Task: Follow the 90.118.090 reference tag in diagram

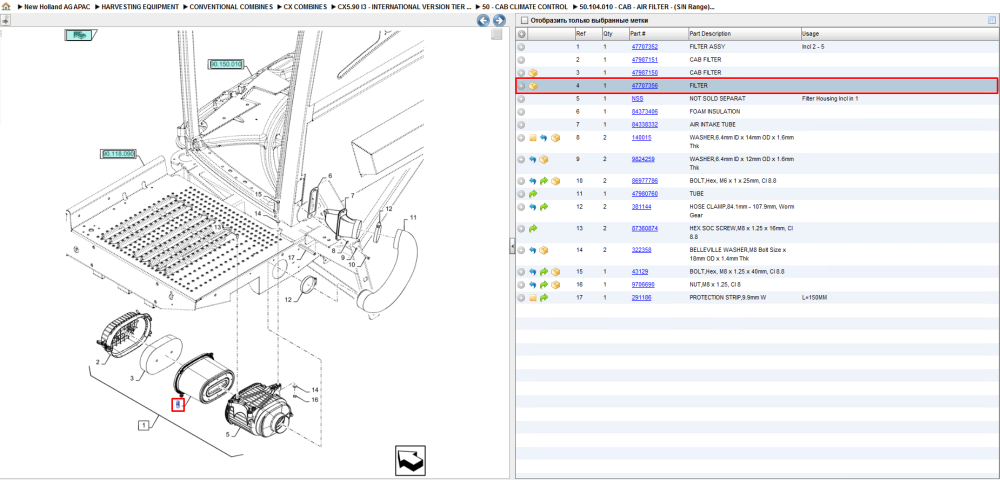Action: pyautogui.click(x=119, y=154)
